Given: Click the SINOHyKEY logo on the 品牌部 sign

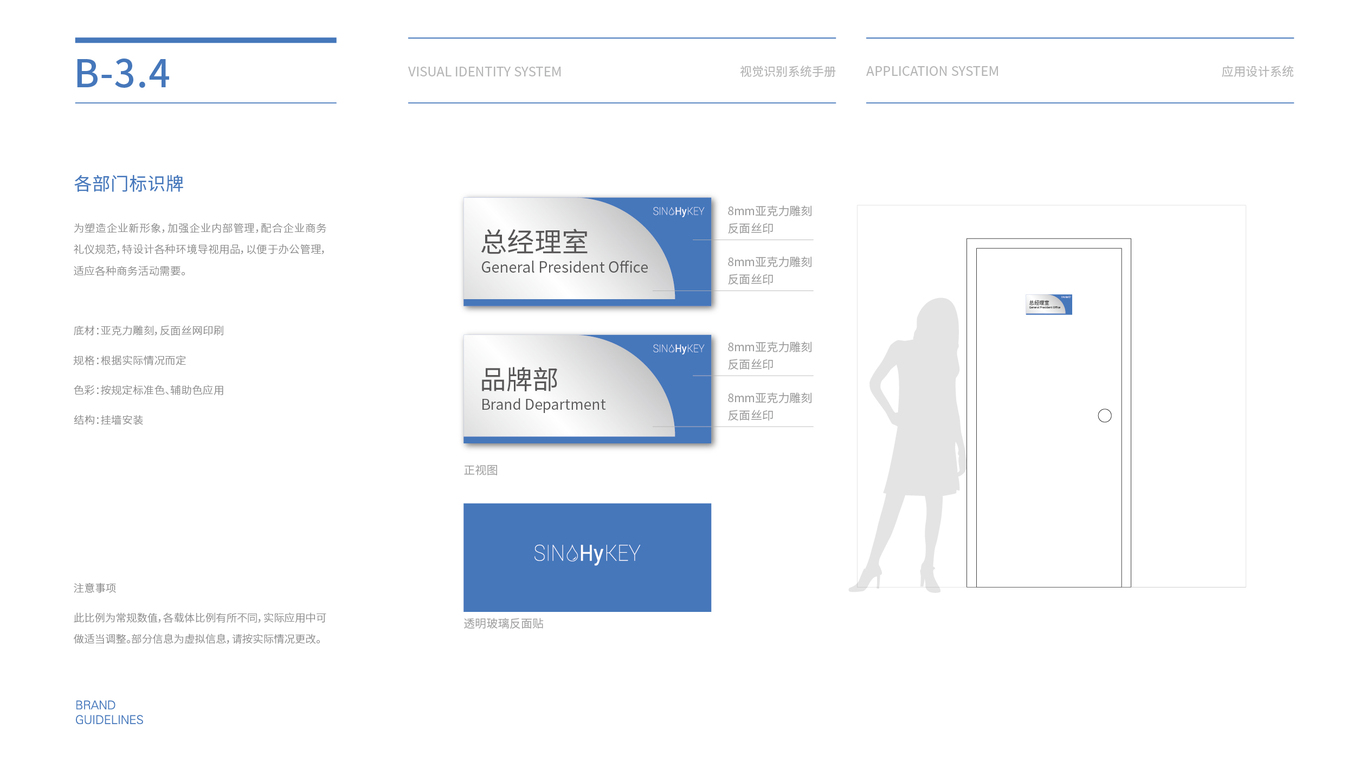Looking at the screenshot, I should pos(678,348).
